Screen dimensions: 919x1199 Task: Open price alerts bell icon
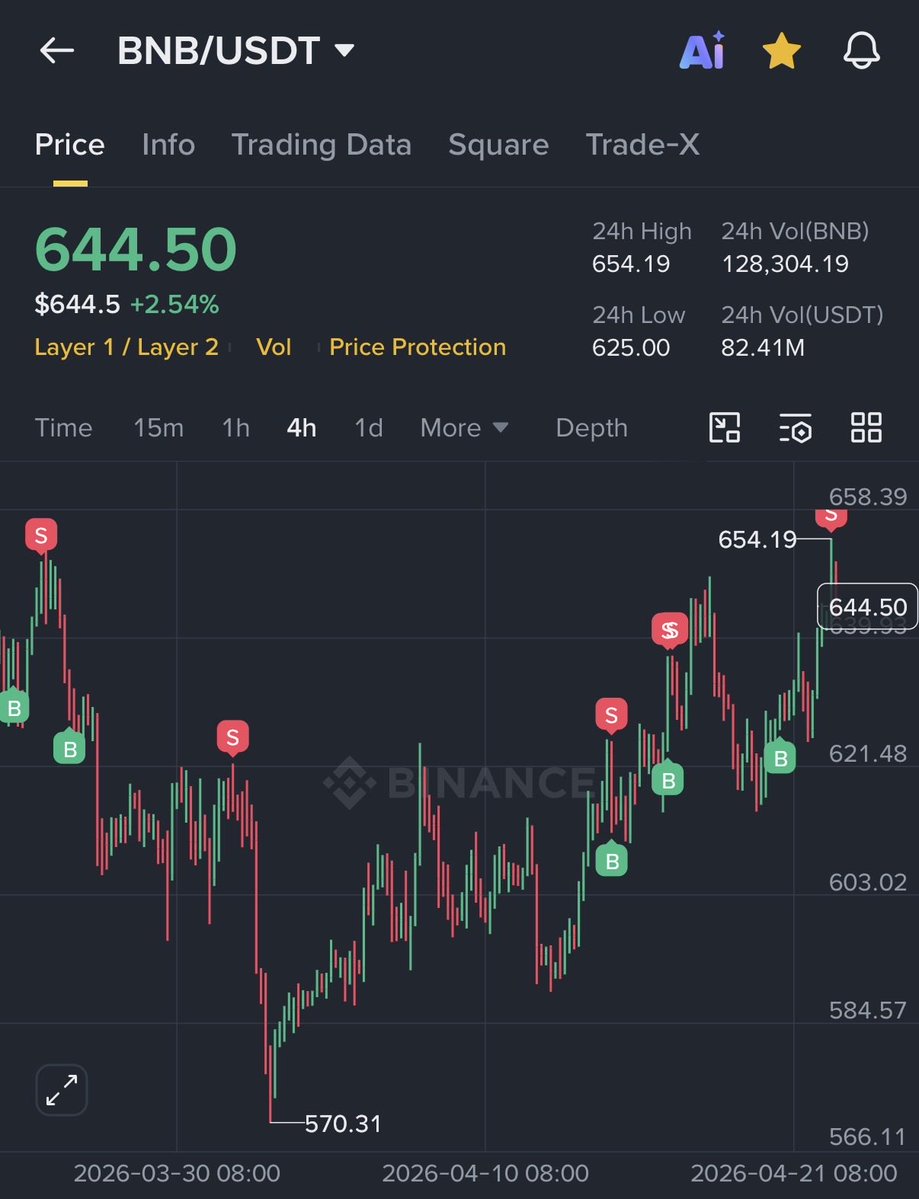[x=862, y=51]
